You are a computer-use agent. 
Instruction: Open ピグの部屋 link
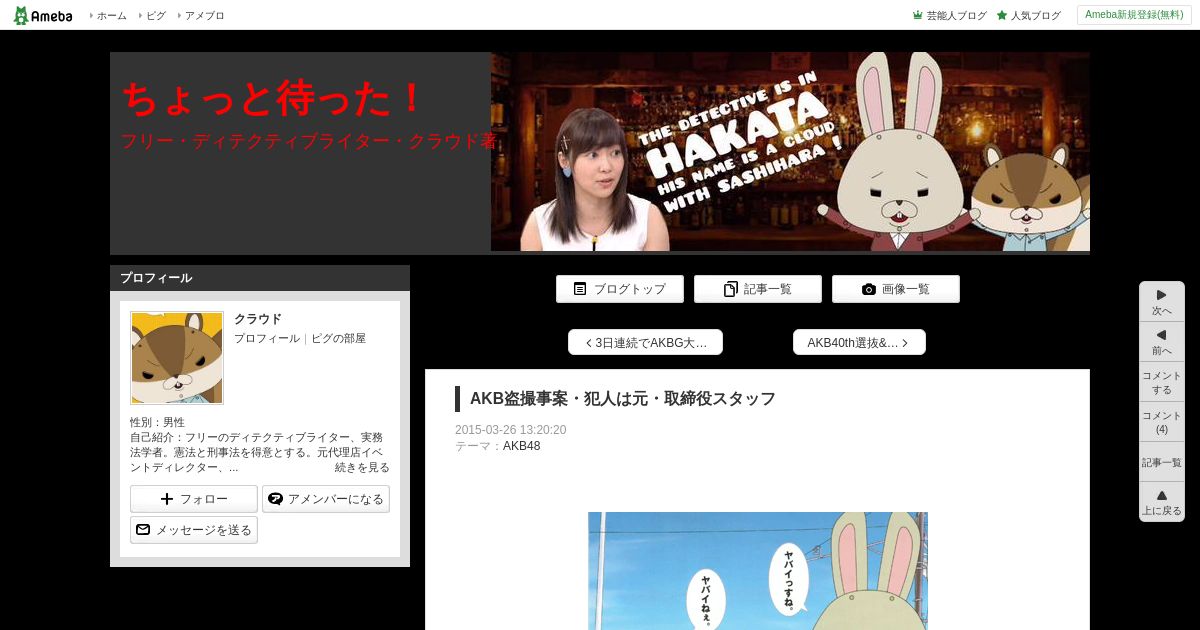click(338, 339)
